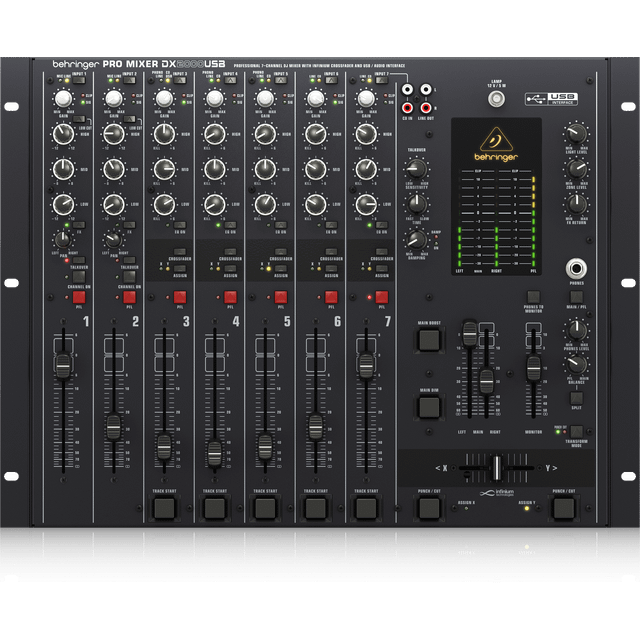Click the channel 6 LOW EQ knob
The image size is (640, 640).
point(316,204)
